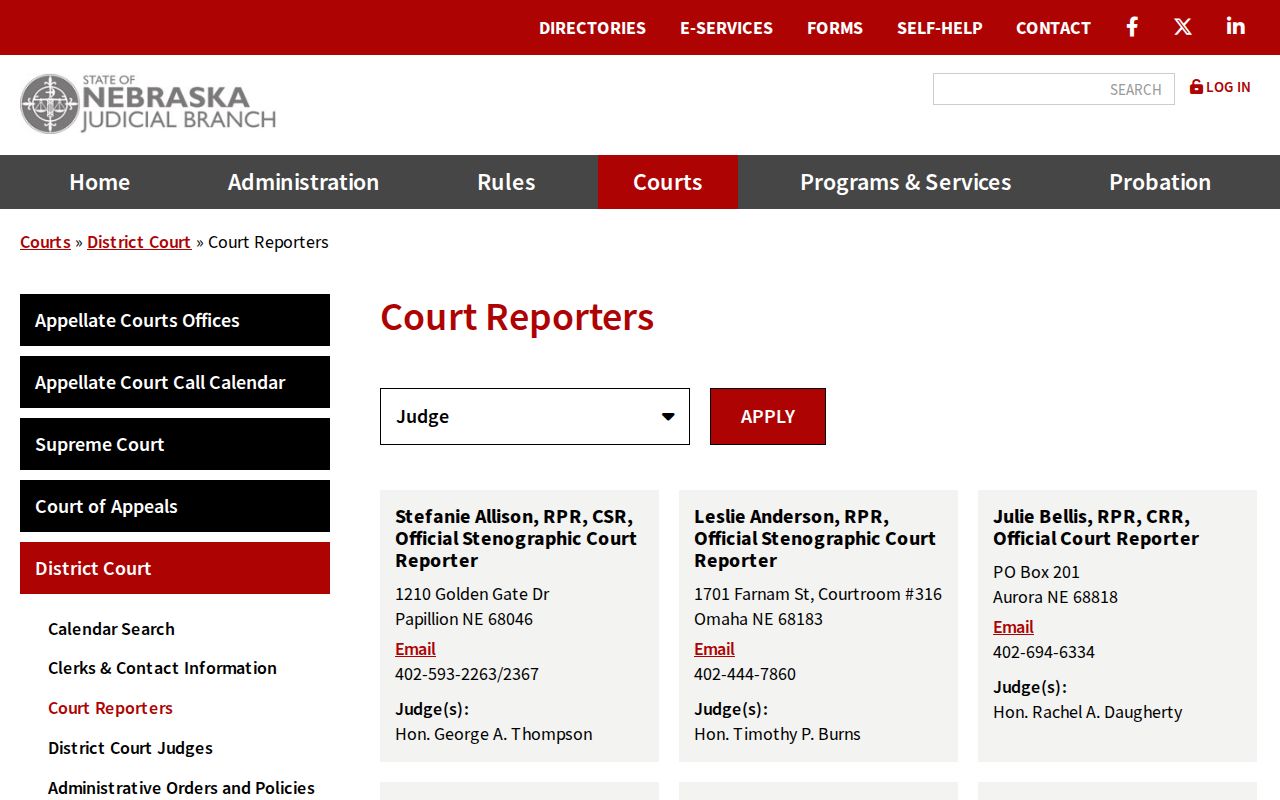Image resolution: width=1280 pixels, height=800 pixels.
Task: Click the red lock Log In link
Action: [x=1220, y=87]
